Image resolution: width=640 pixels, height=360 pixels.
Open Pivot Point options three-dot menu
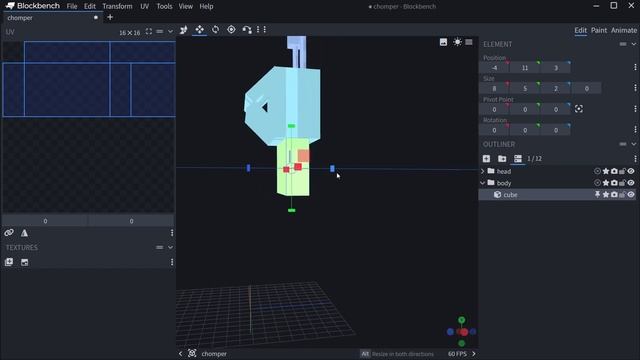click(x=635, y=109)
